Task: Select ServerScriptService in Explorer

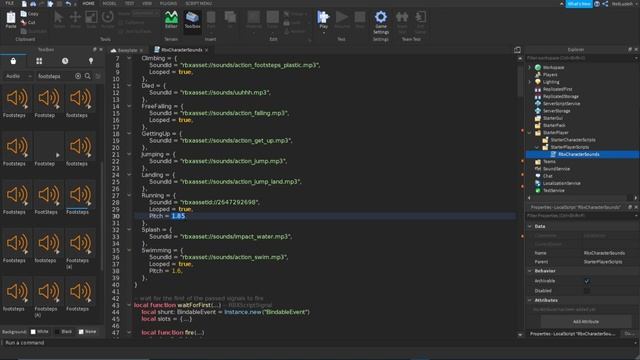Action: tap(561, 104)
